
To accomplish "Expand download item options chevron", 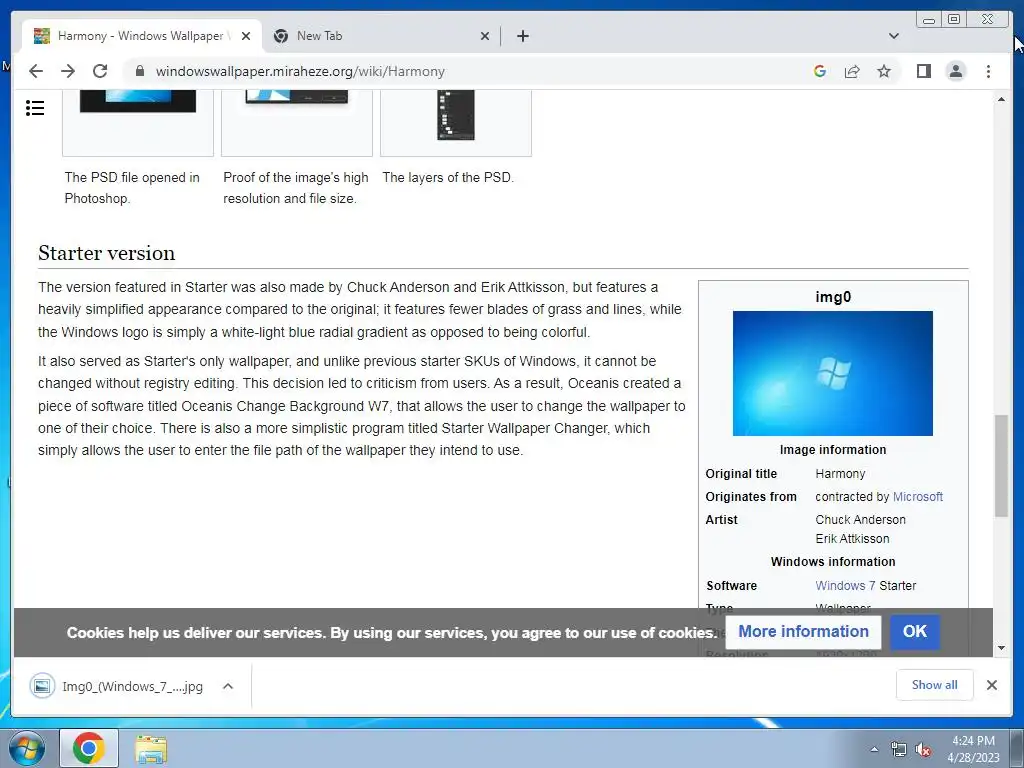I will tap(228, 686).
